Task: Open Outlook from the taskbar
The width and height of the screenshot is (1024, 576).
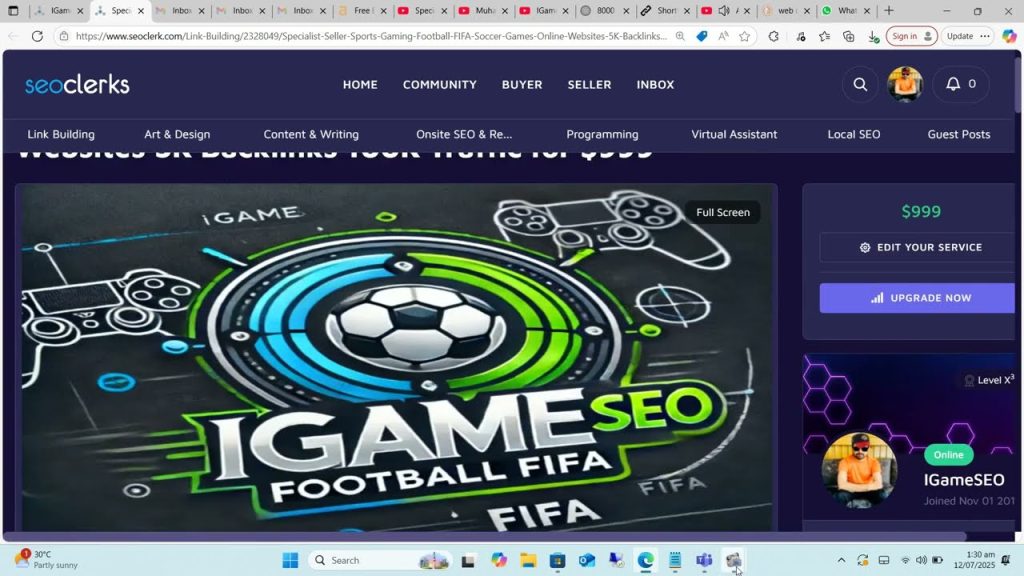Action: point(586,560)
